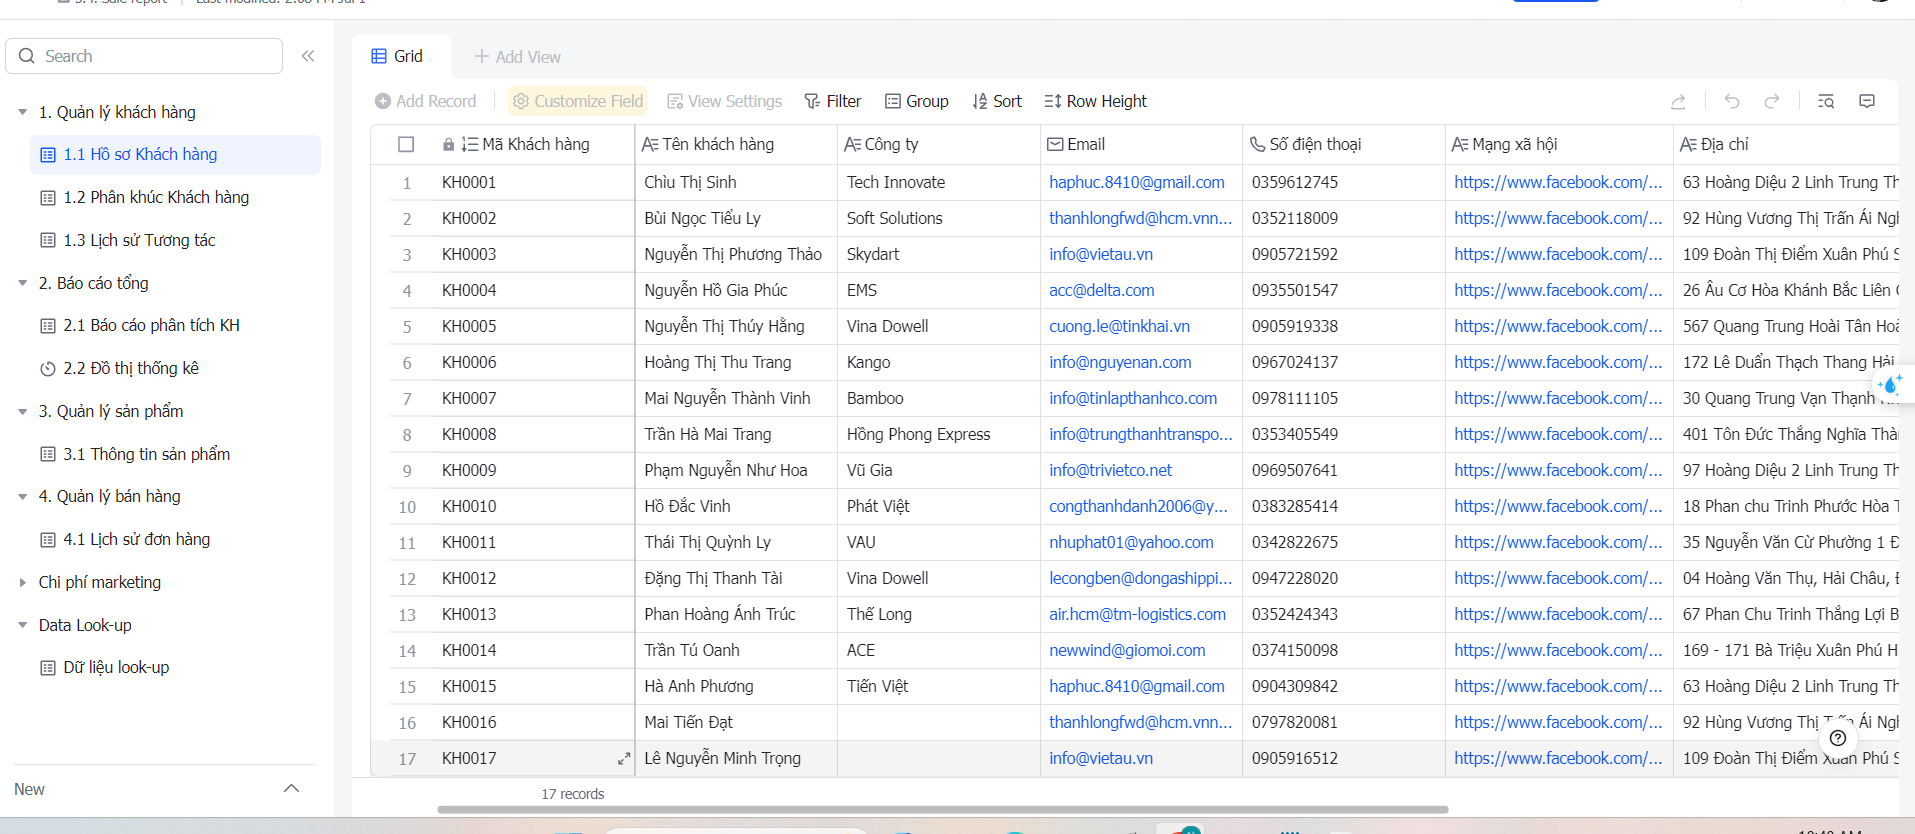Click the Add Record button
Viewport: 1915px width, 834px height.
coord(426,101)
